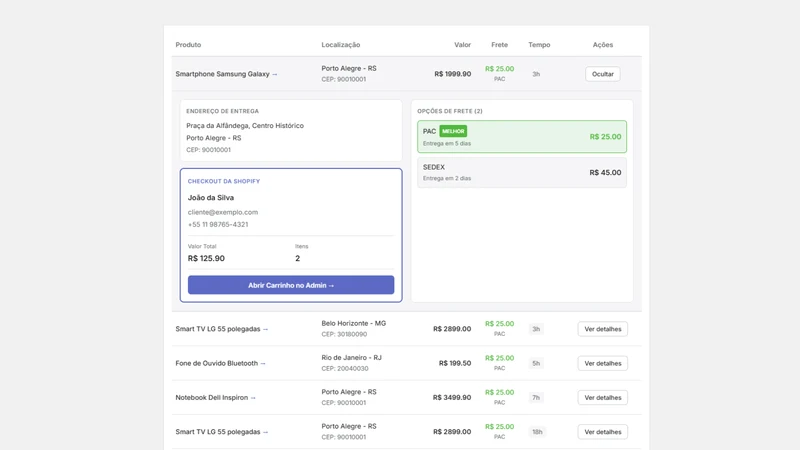Click the R$ 3499.90 value
Screen dimensions: 800x450
click(x=452, y=397)
